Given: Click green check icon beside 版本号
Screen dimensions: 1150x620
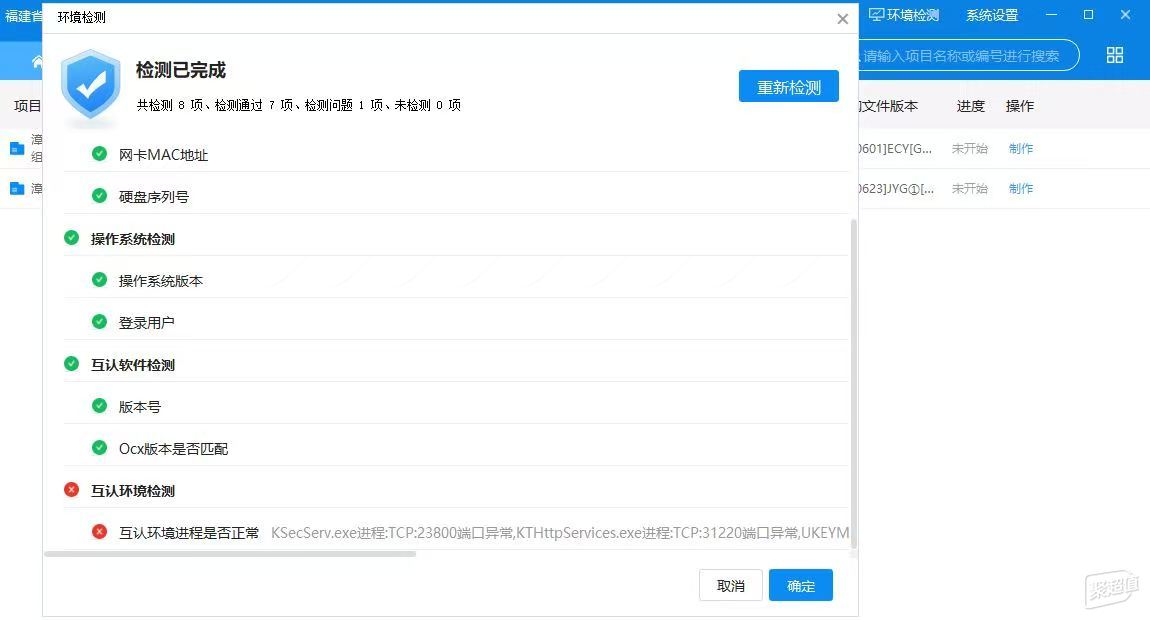Looking at the screenshot, I should (x=100, y=406).
